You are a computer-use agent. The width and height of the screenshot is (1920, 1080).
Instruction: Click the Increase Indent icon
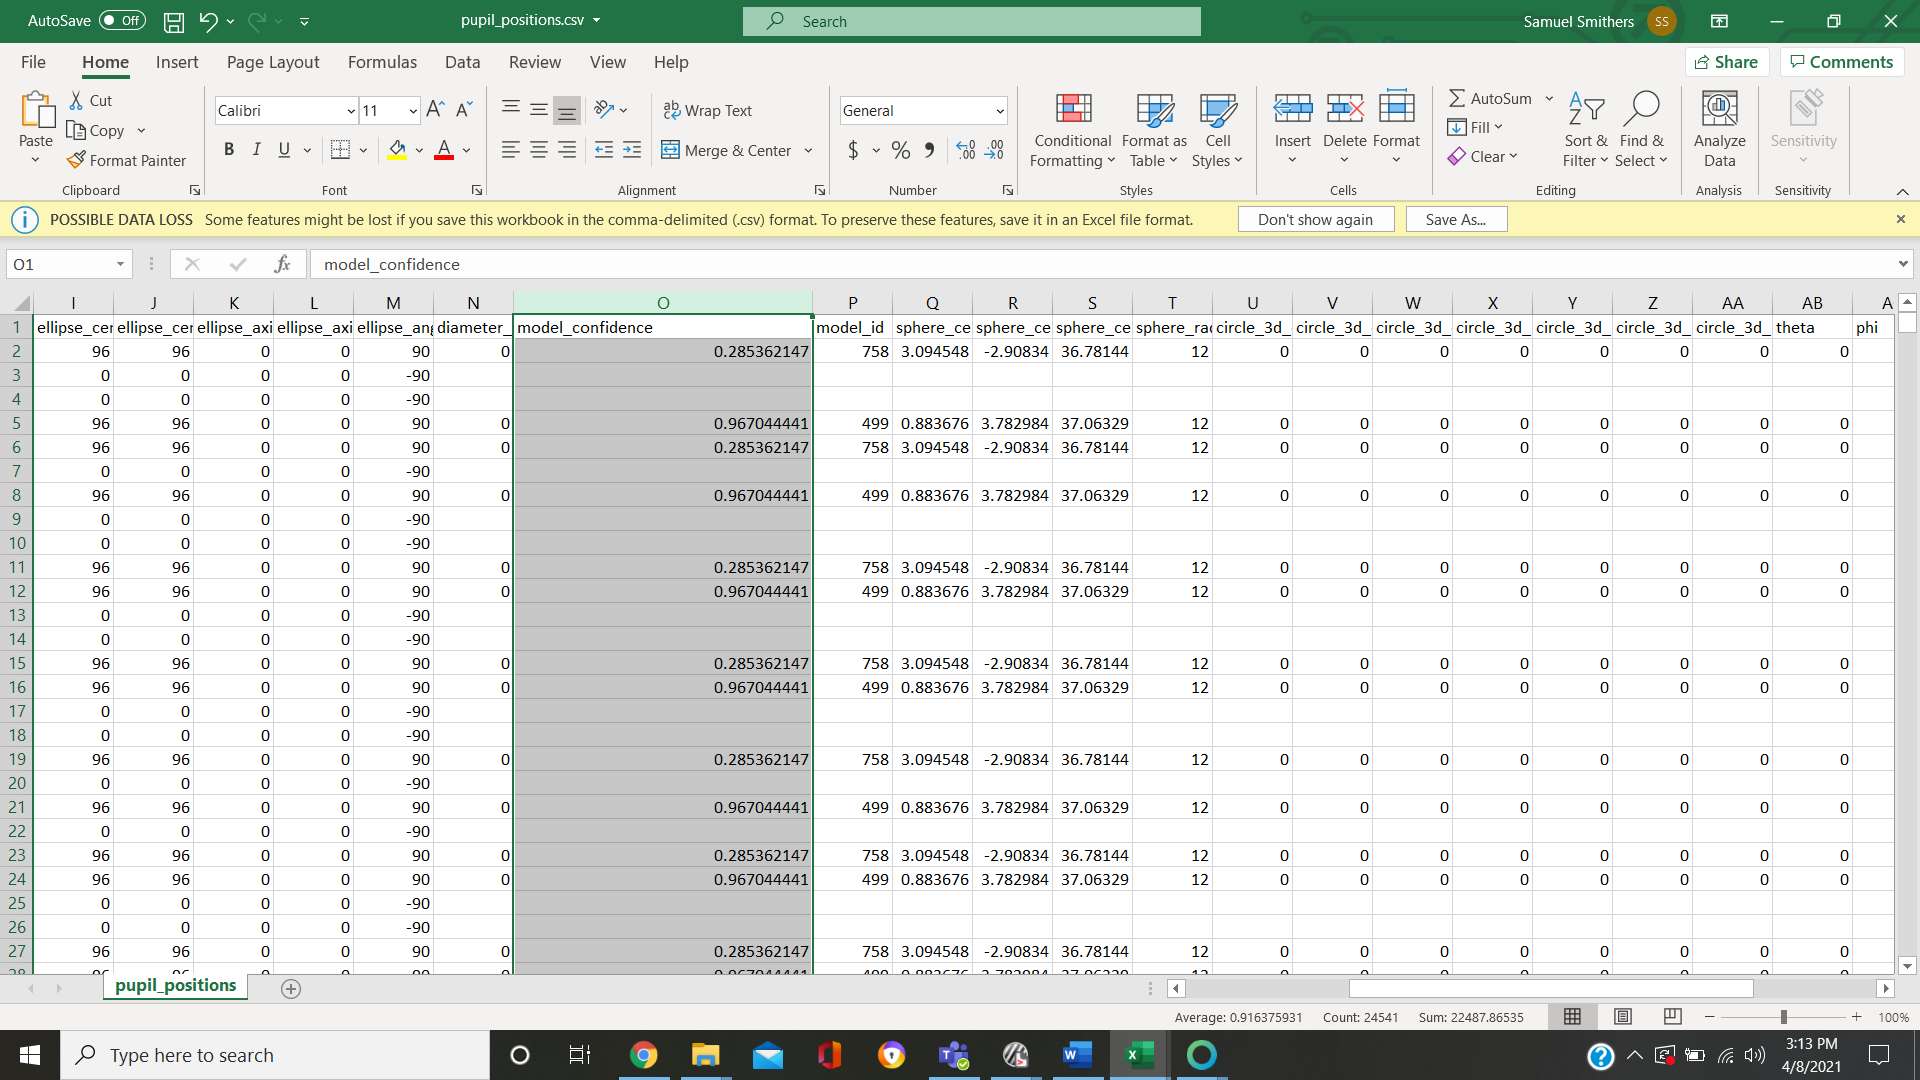tap(632, 150)
